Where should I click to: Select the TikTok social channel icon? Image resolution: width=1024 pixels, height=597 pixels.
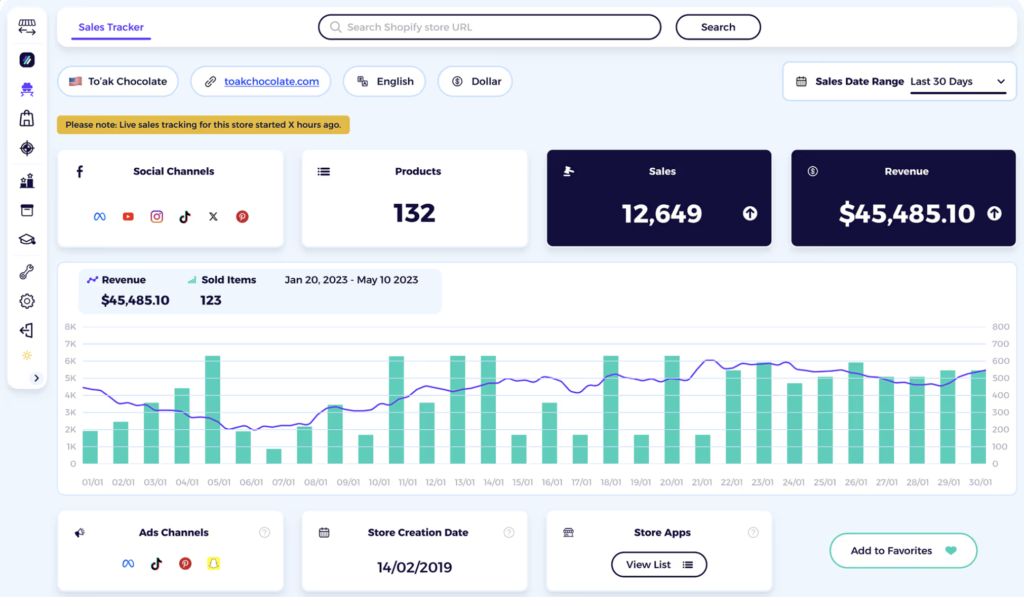(x=185, y=216)
